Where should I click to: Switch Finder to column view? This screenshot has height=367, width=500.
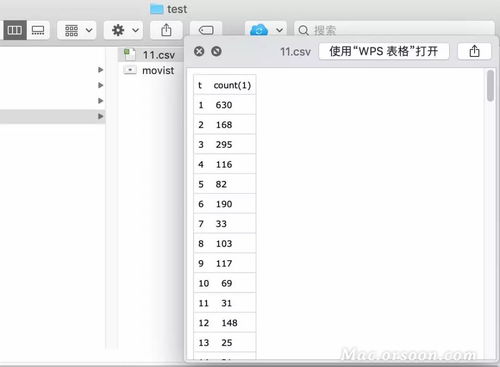point(15,30)
